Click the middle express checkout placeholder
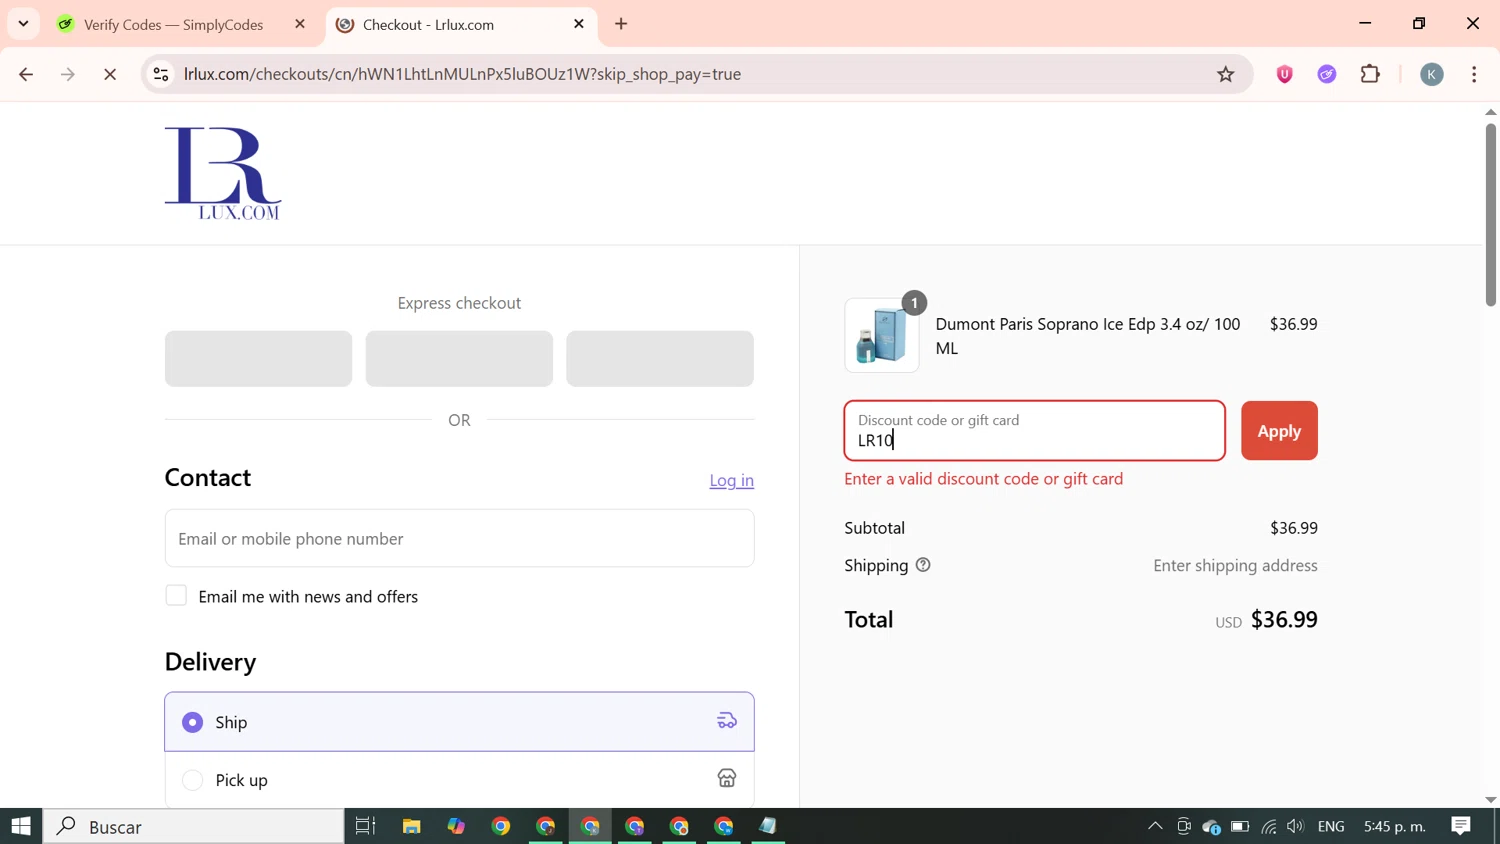1500x844 pixels. [x=459, y=359]
